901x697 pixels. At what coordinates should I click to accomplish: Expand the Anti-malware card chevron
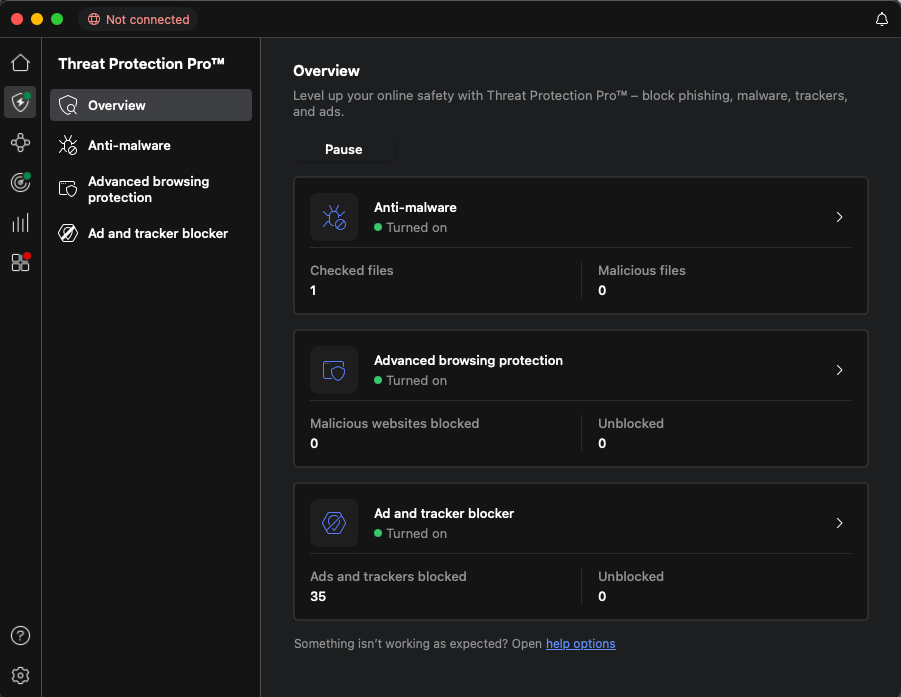coord(840,217)
